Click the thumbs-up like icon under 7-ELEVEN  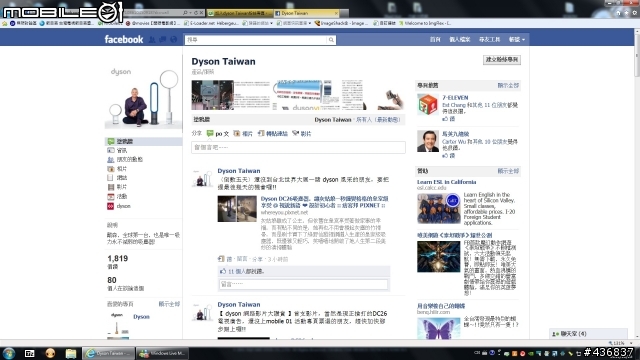[445, 119]
